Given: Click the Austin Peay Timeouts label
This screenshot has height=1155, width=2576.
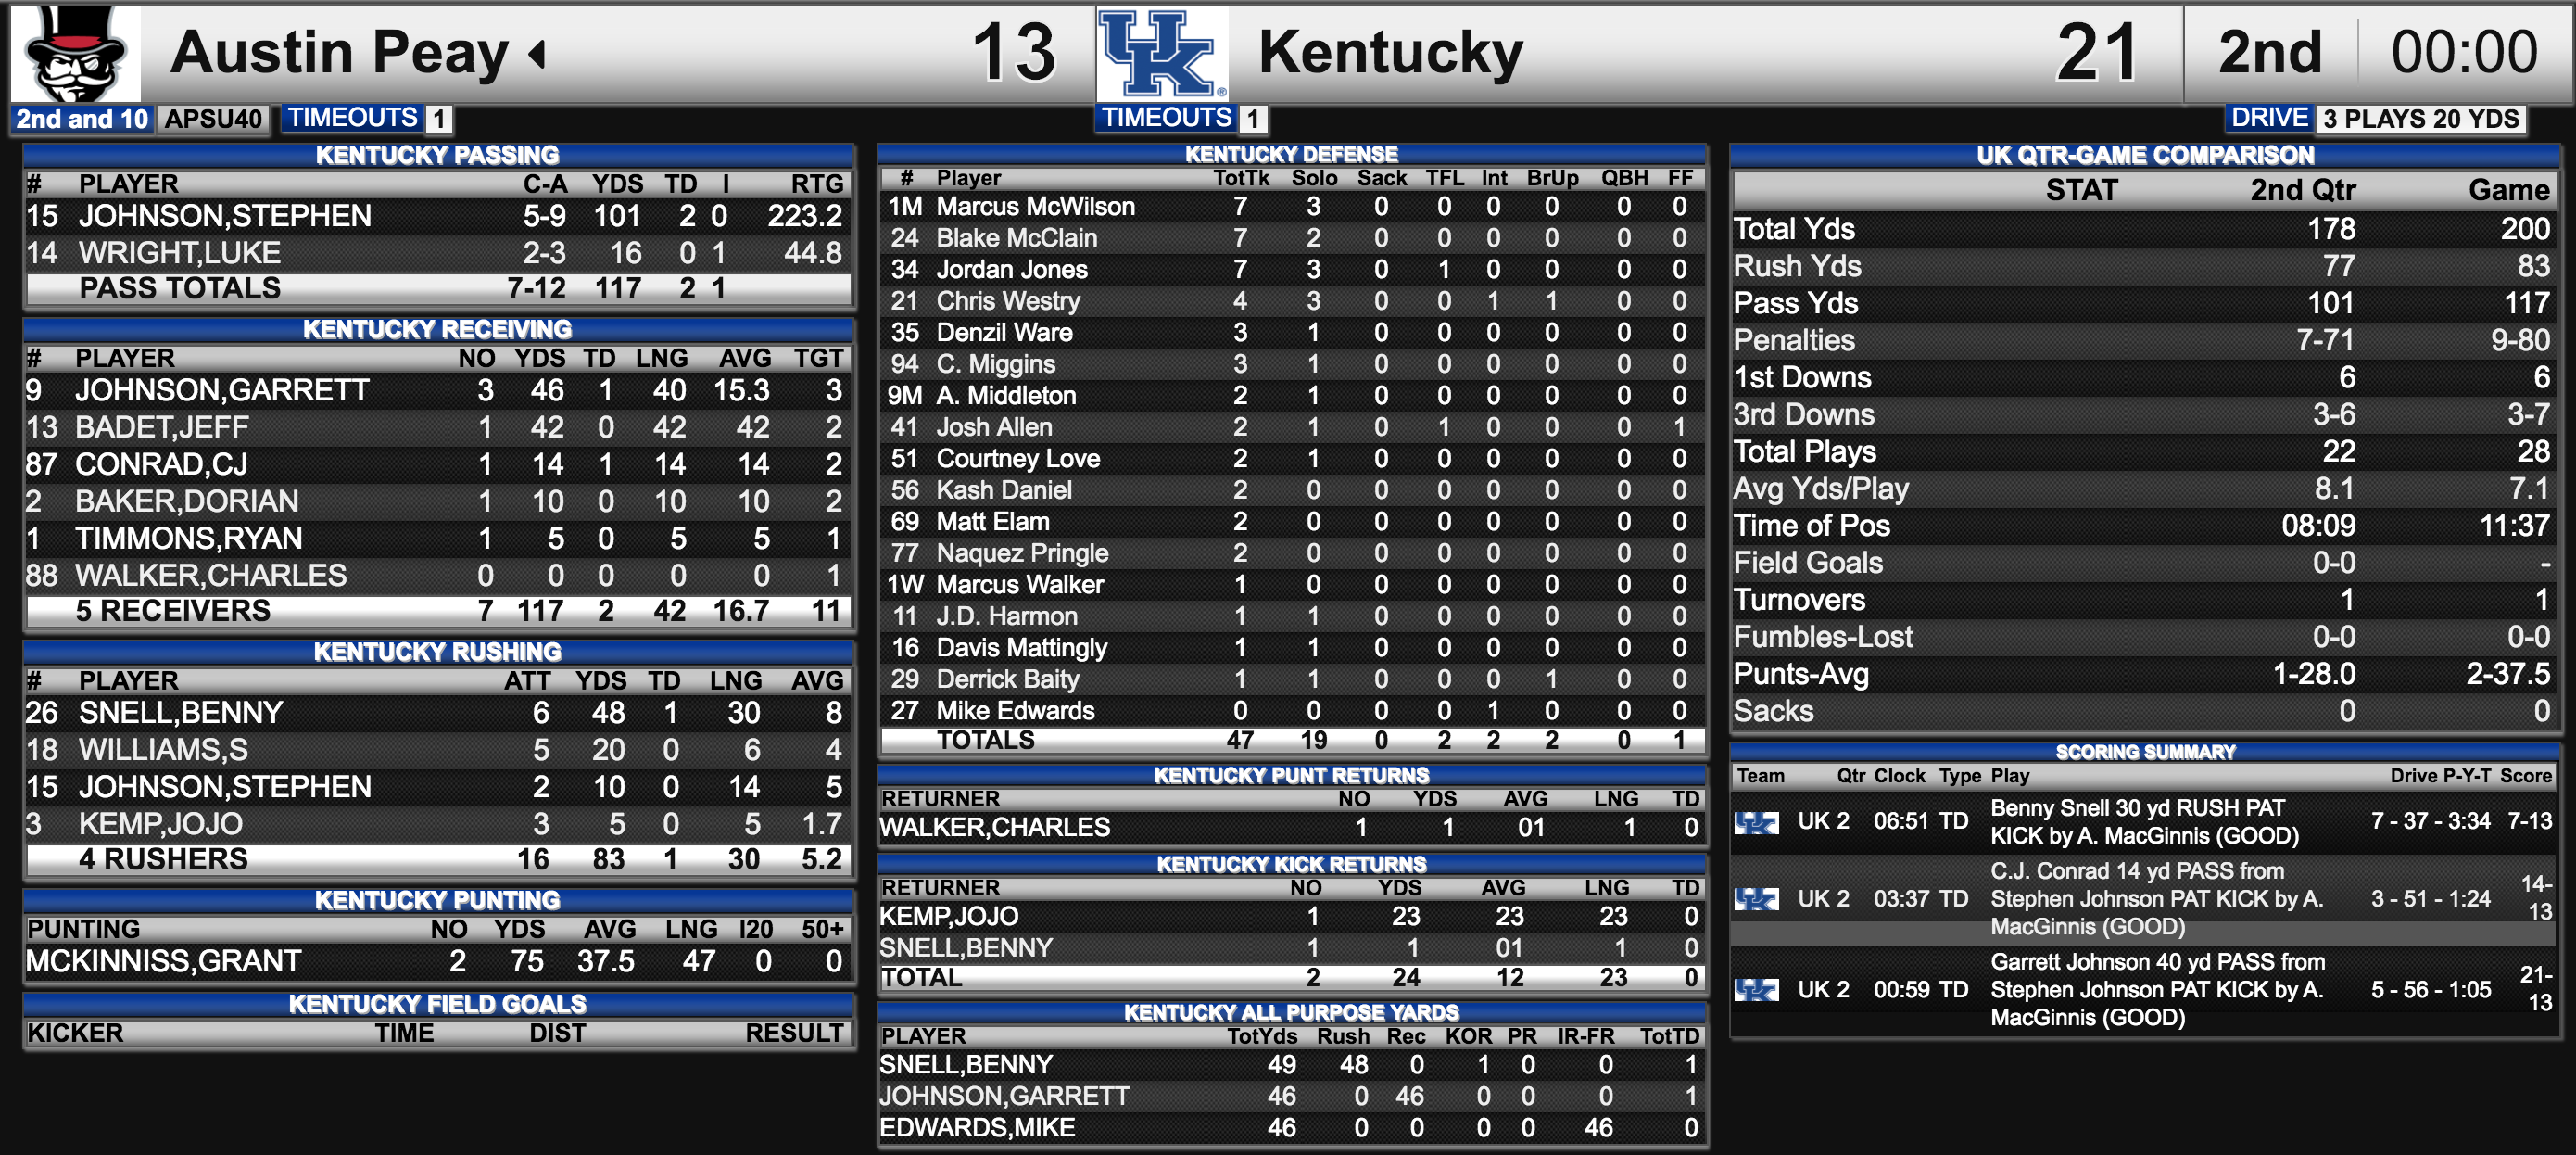Looking at the screenshot, I should pyautogui.click(x=353, y=118).
